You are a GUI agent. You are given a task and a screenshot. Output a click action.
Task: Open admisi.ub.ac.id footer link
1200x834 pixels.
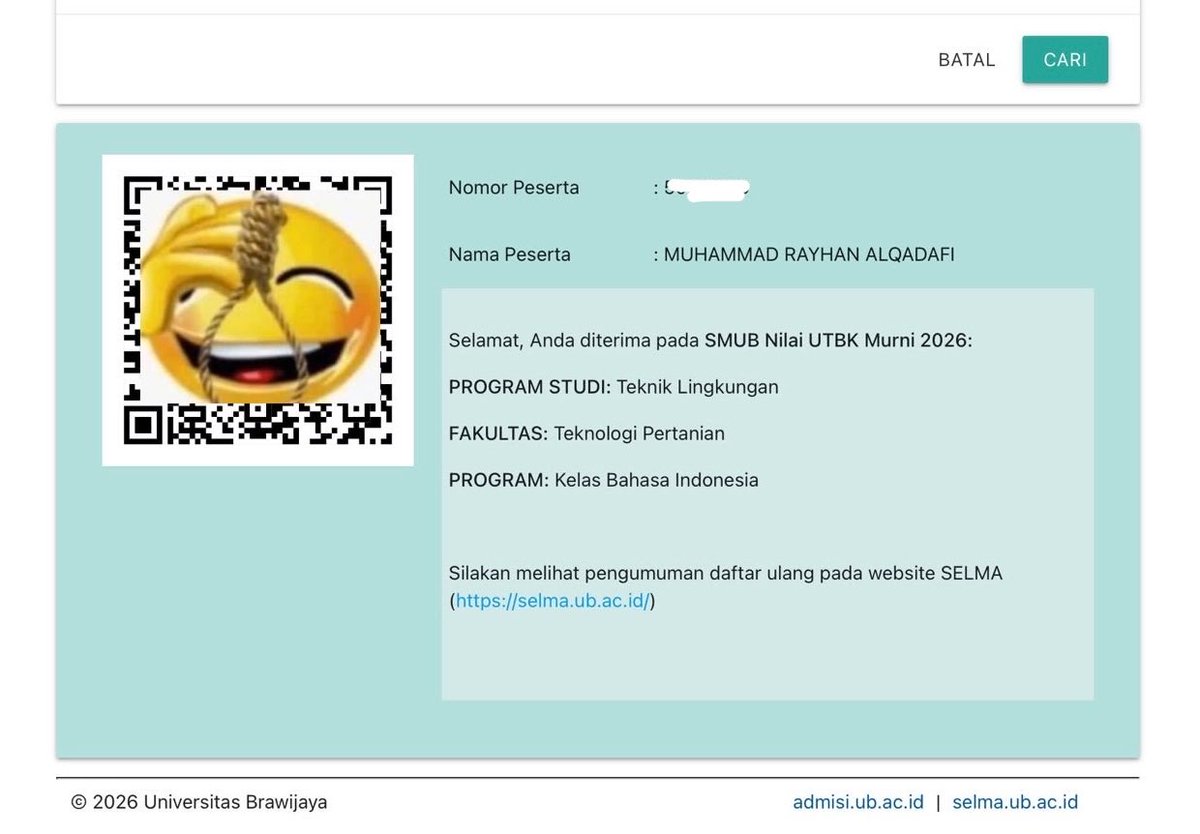tap(858, 802)
